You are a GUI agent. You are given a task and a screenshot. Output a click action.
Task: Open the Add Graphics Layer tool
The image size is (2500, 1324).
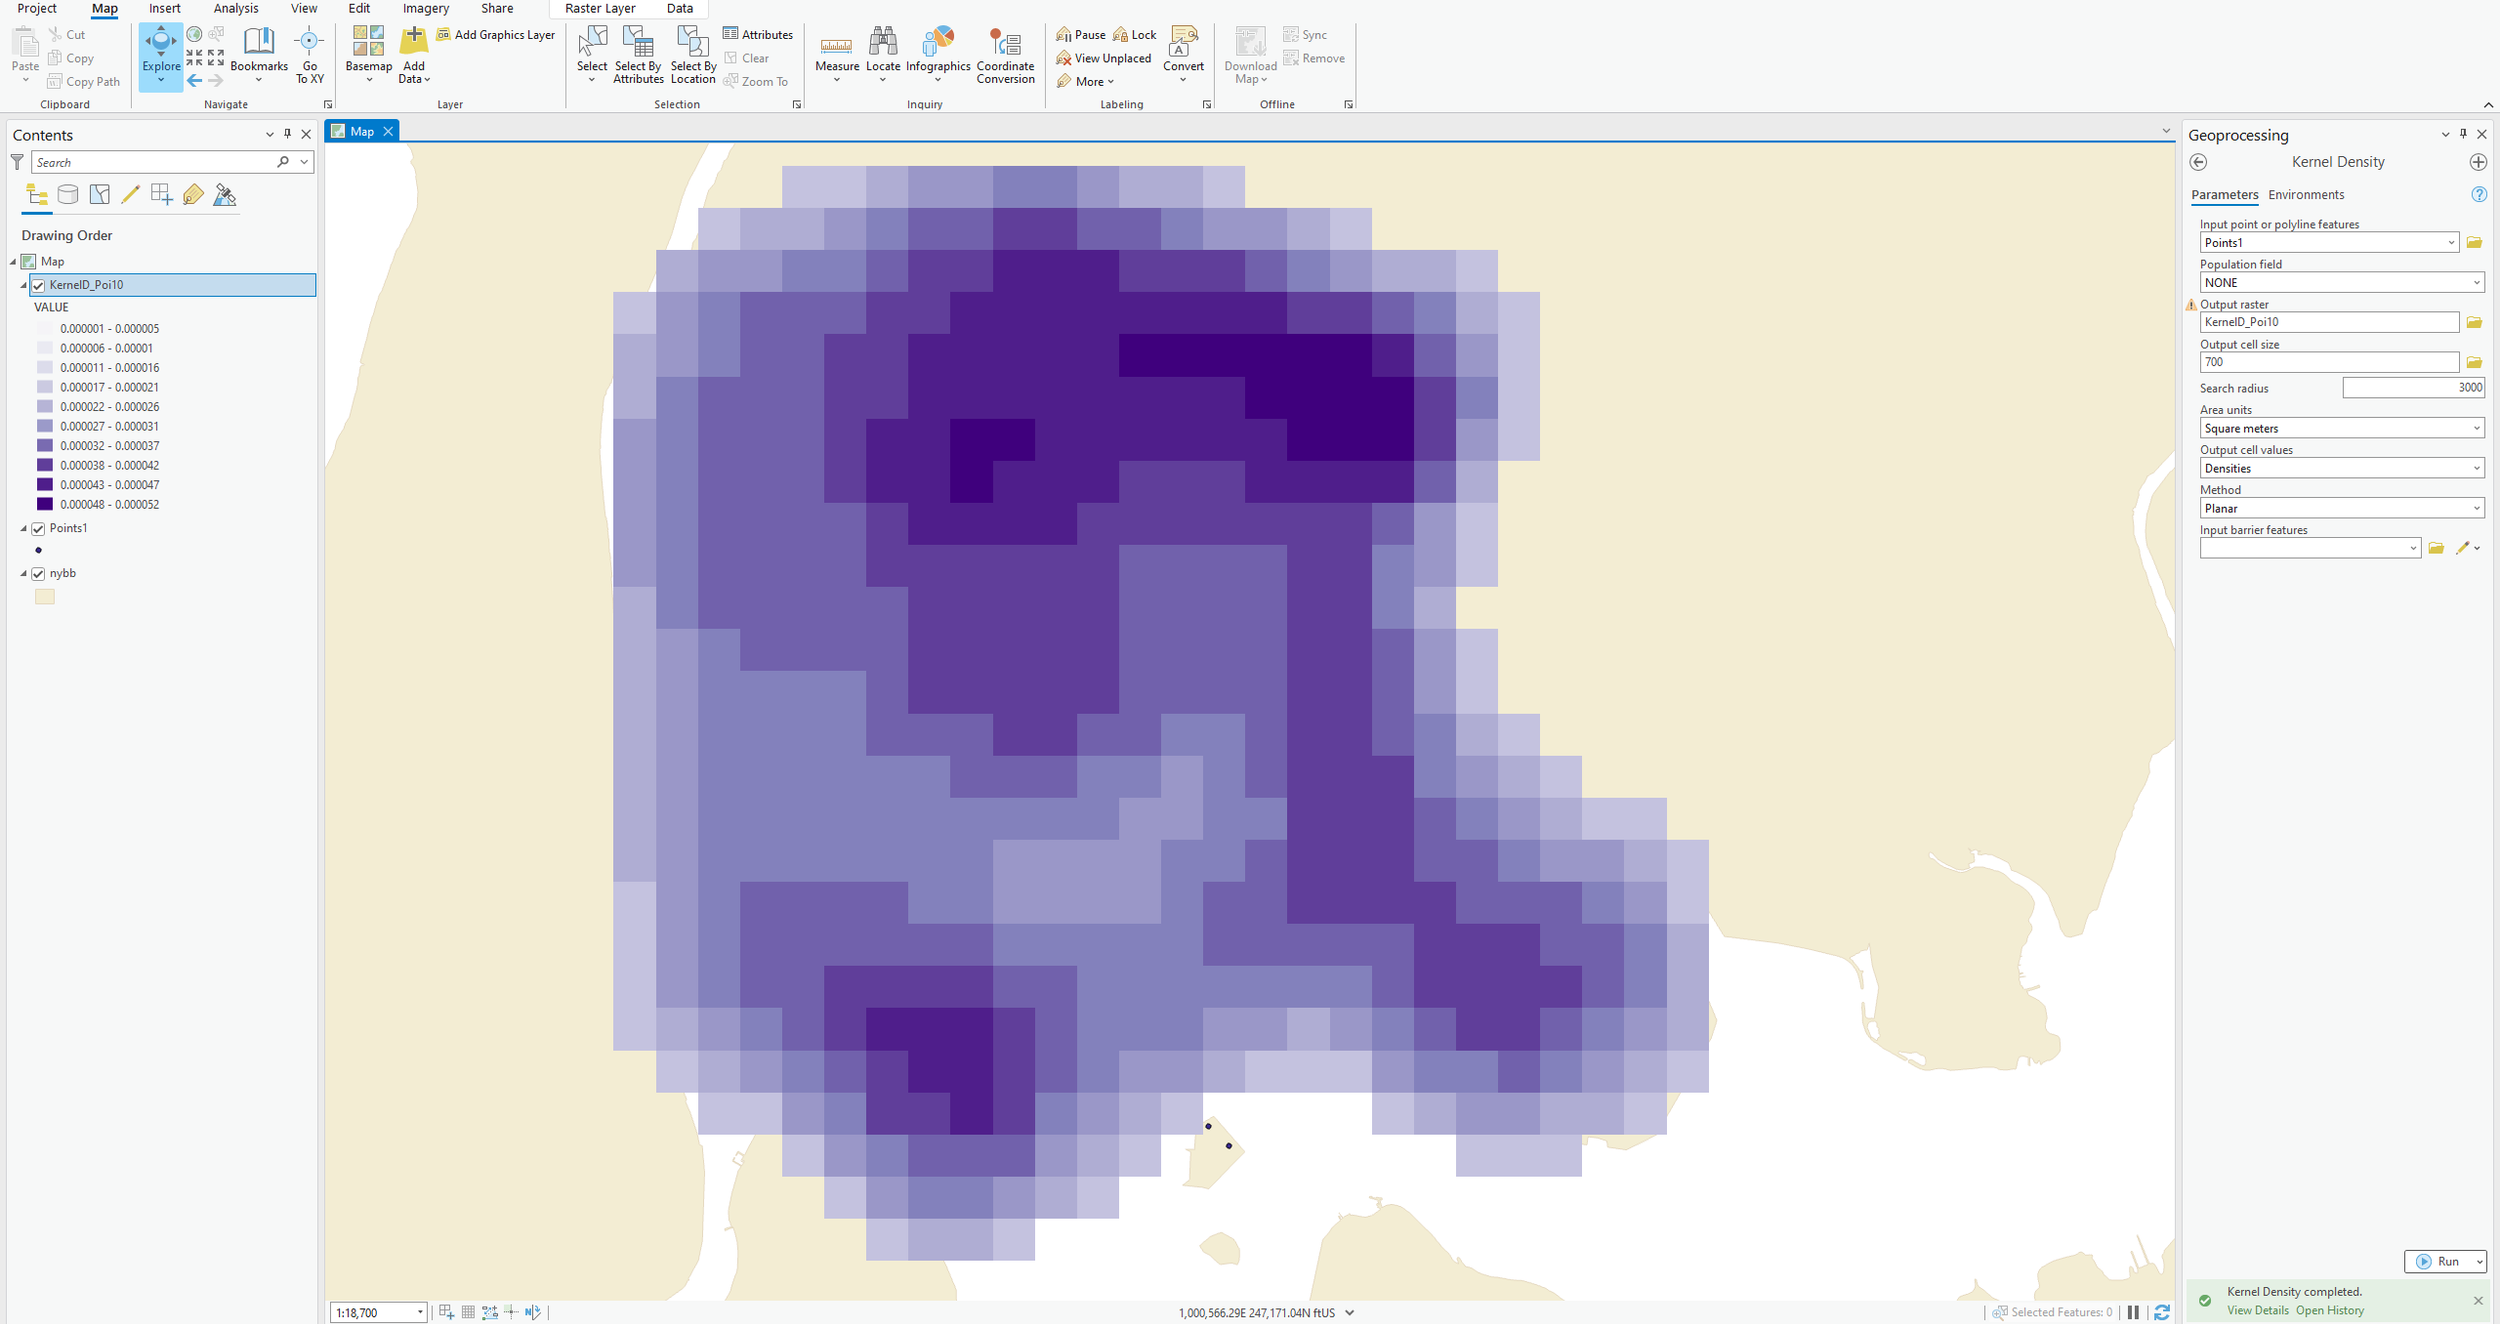pyautogui.click(x=496, y=33)
